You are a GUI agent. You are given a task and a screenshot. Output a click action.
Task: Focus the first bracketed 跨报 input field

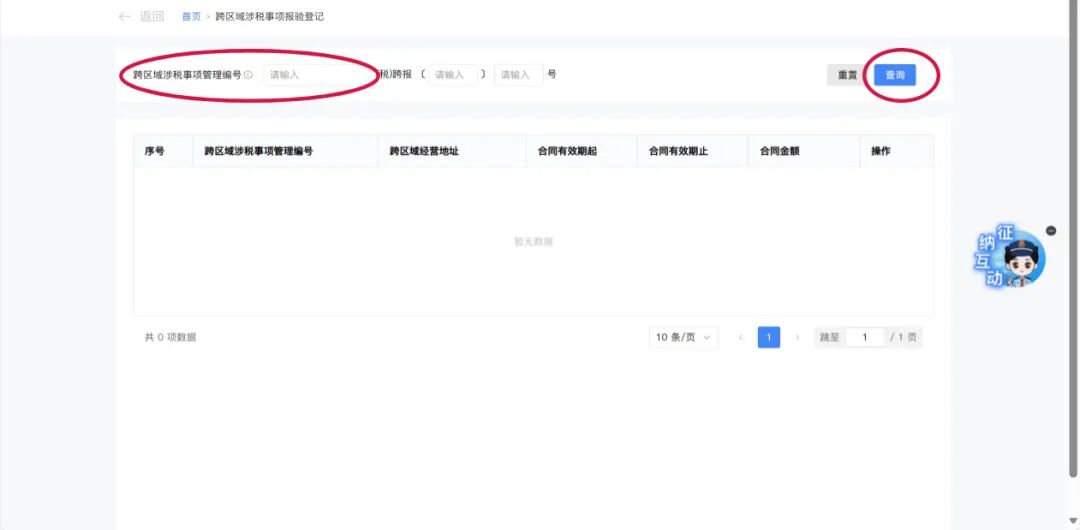pyautogui.click(x=453, y=74)
